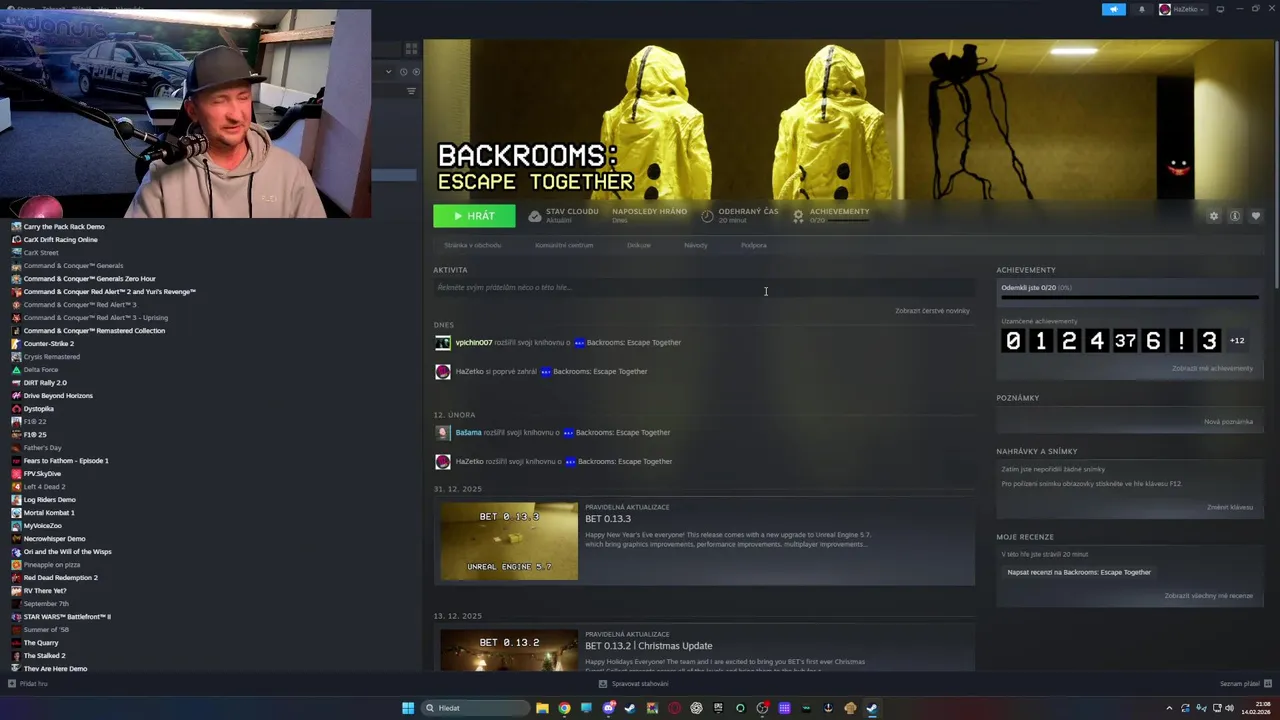Show hidden tray icons chevron
Screen dimensions: 1280x720
tap(1170, 708)
